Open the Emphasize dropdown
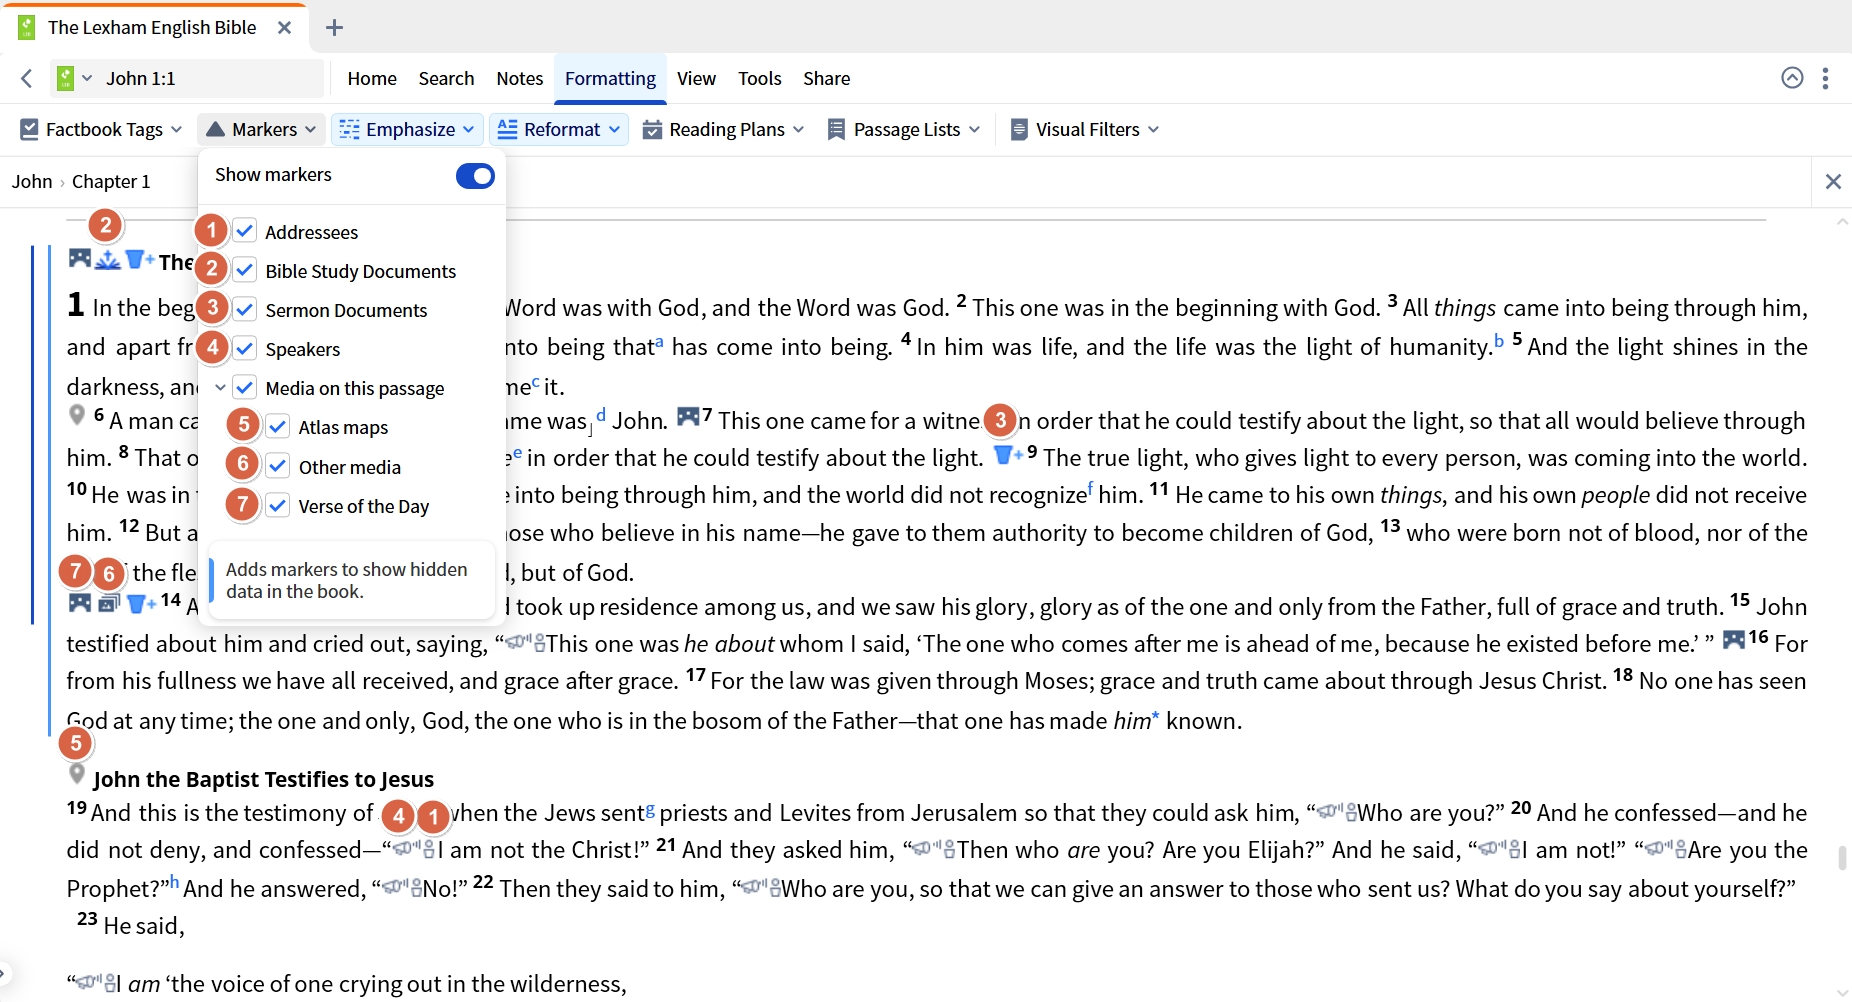 407,129
